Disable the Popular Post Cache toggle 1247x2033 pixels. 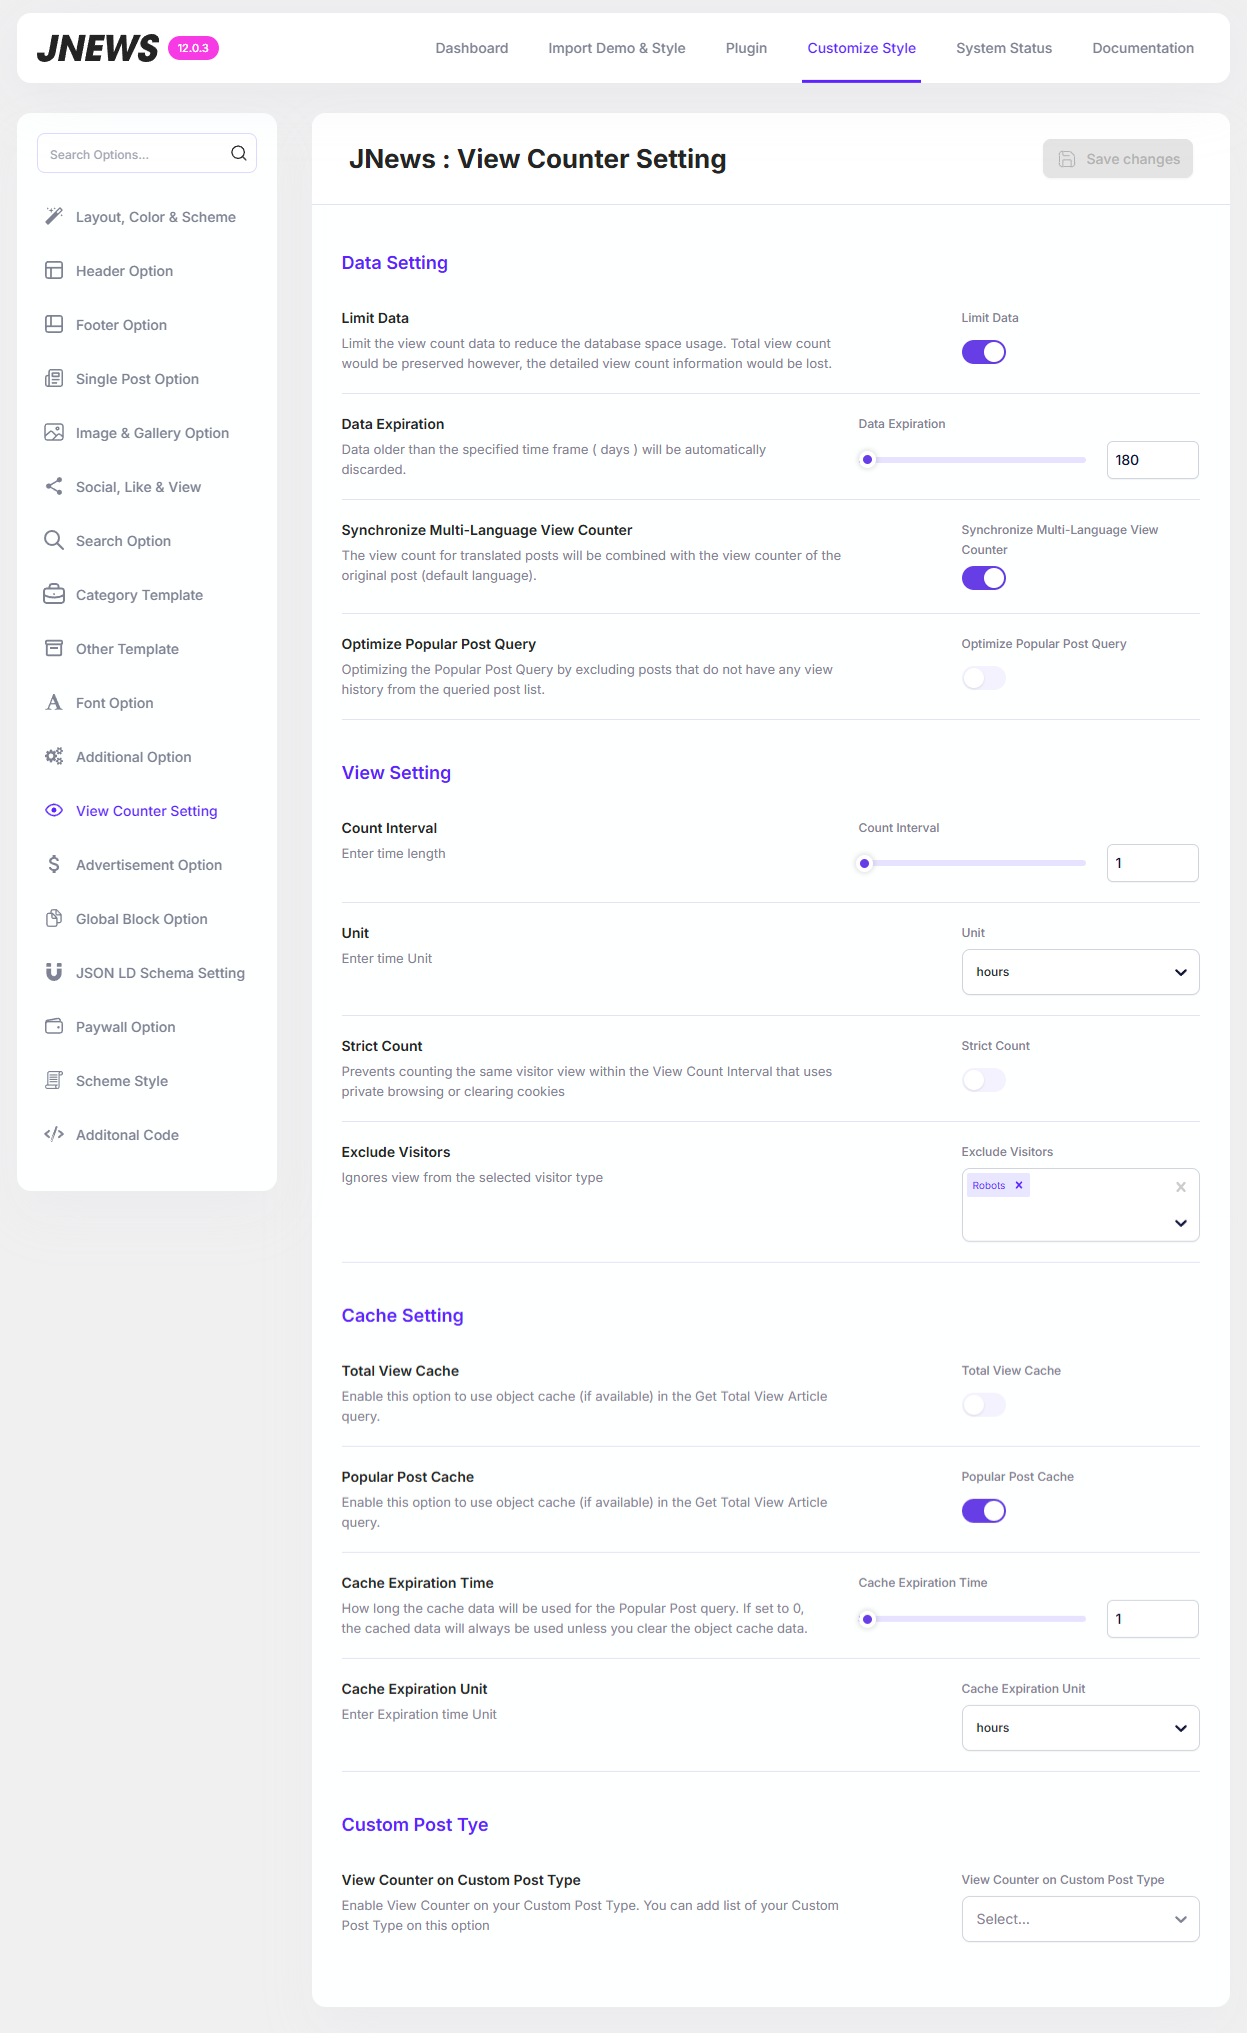pos(984,1511)
